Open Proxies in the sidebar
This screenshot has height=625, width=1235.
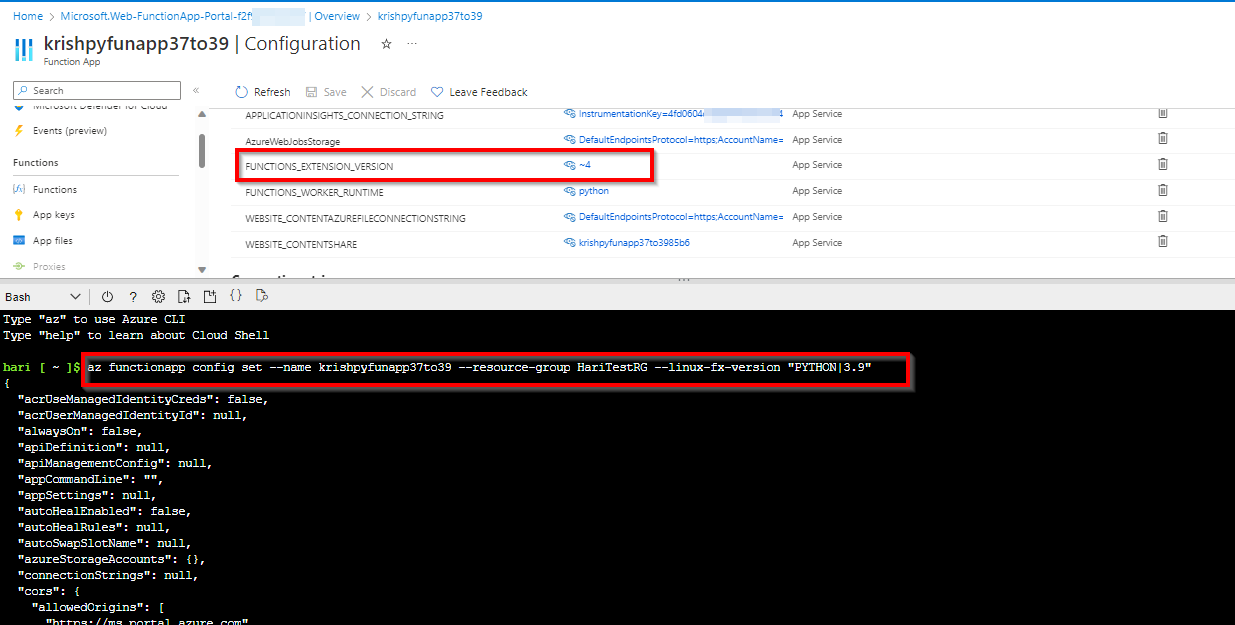(x=49, y=267)
